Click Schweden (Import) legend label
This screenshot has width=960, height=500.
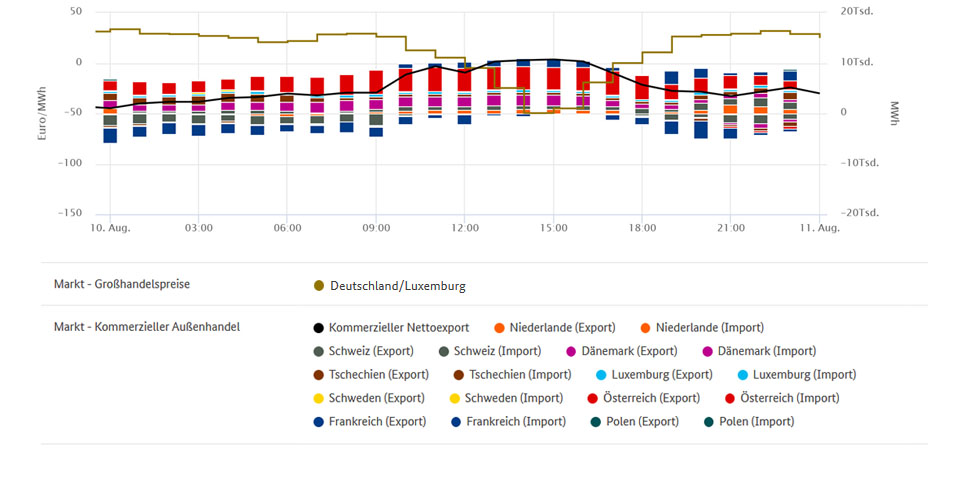pyautogui.click(x=514, y=398)
